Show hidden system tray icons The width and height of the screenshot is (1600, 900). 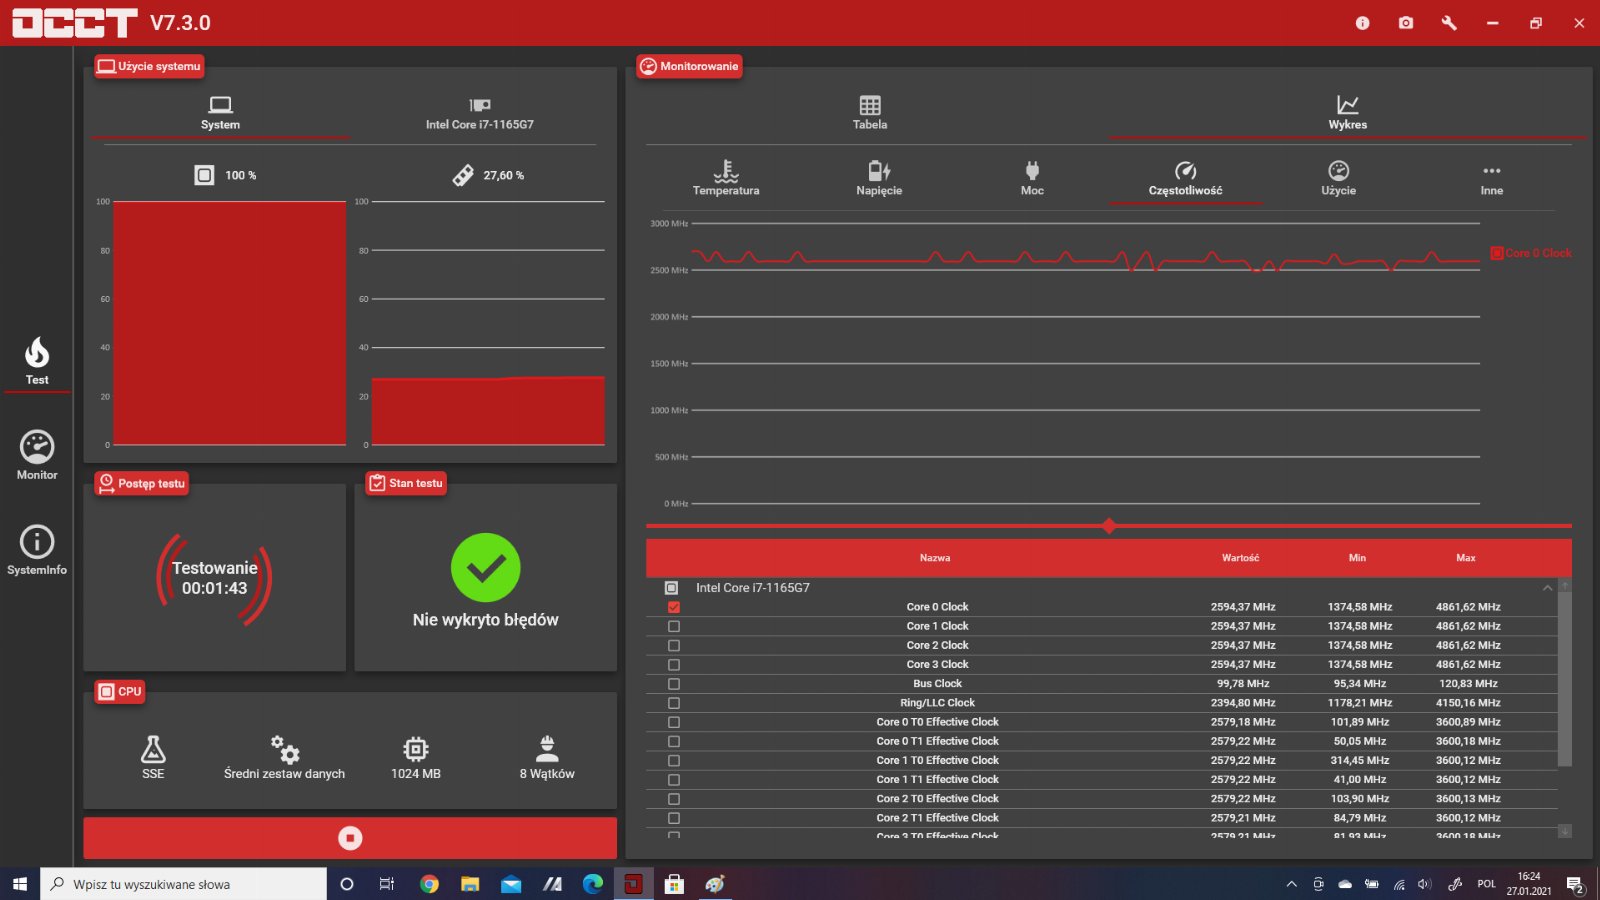1291,884
